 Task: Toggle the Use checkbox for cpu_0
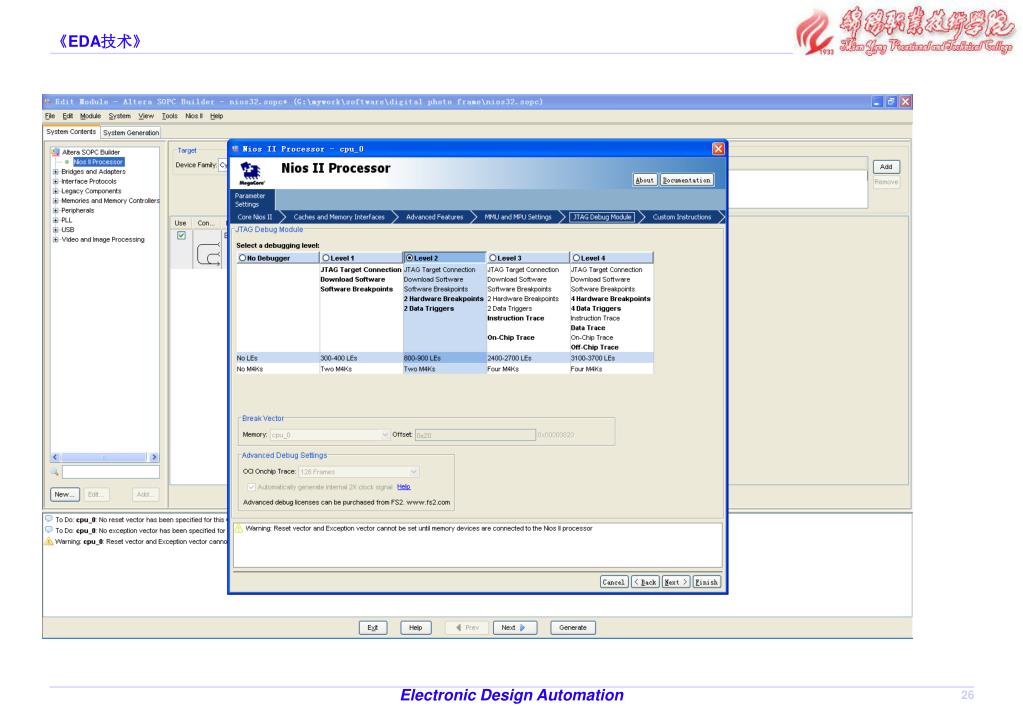pyautogui.click(x=181, y=236)
